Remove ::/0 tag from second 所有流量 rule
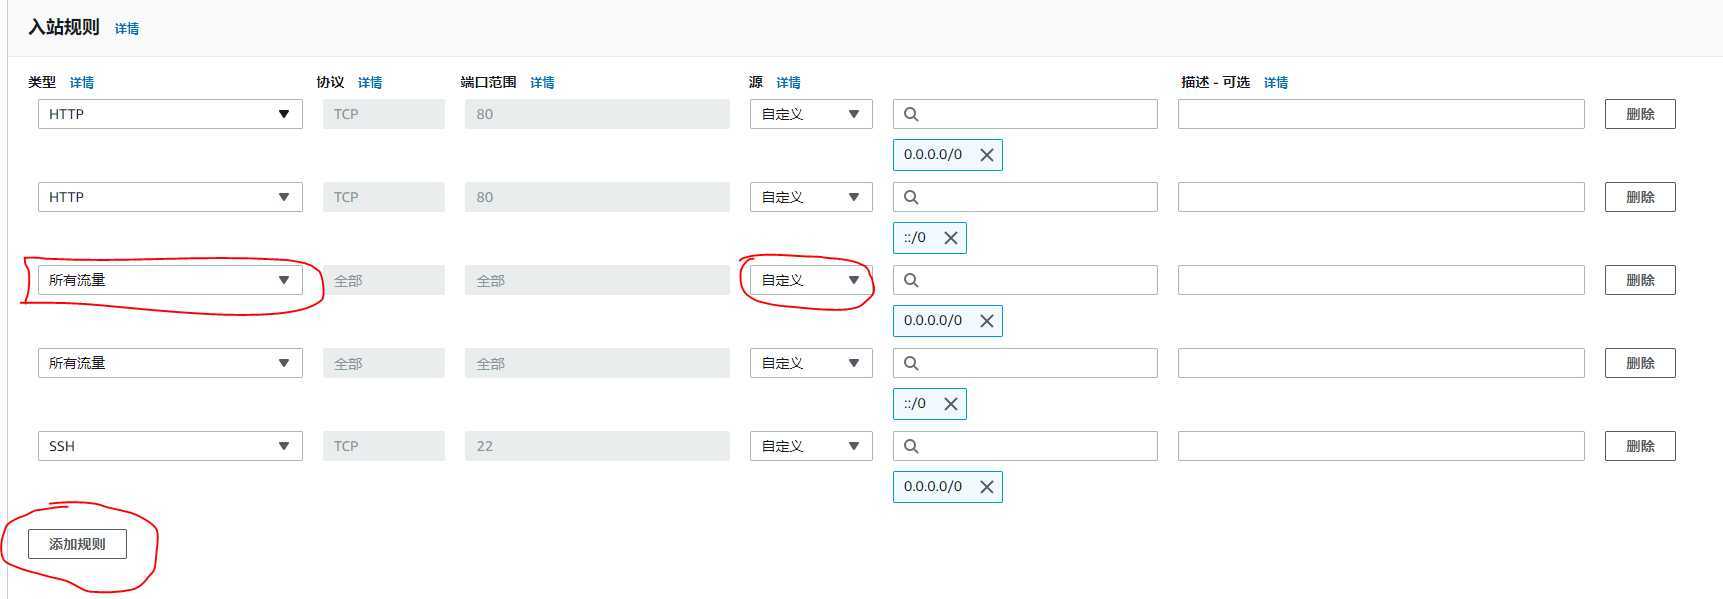 click(x=951, y=404)
